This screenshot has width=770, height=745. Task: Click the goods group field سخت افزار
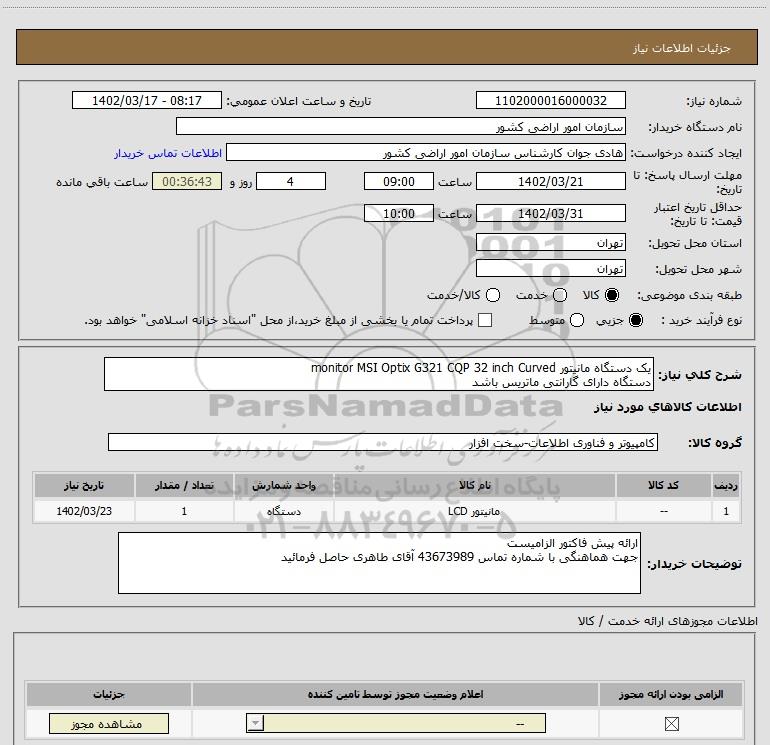[383, 442]
